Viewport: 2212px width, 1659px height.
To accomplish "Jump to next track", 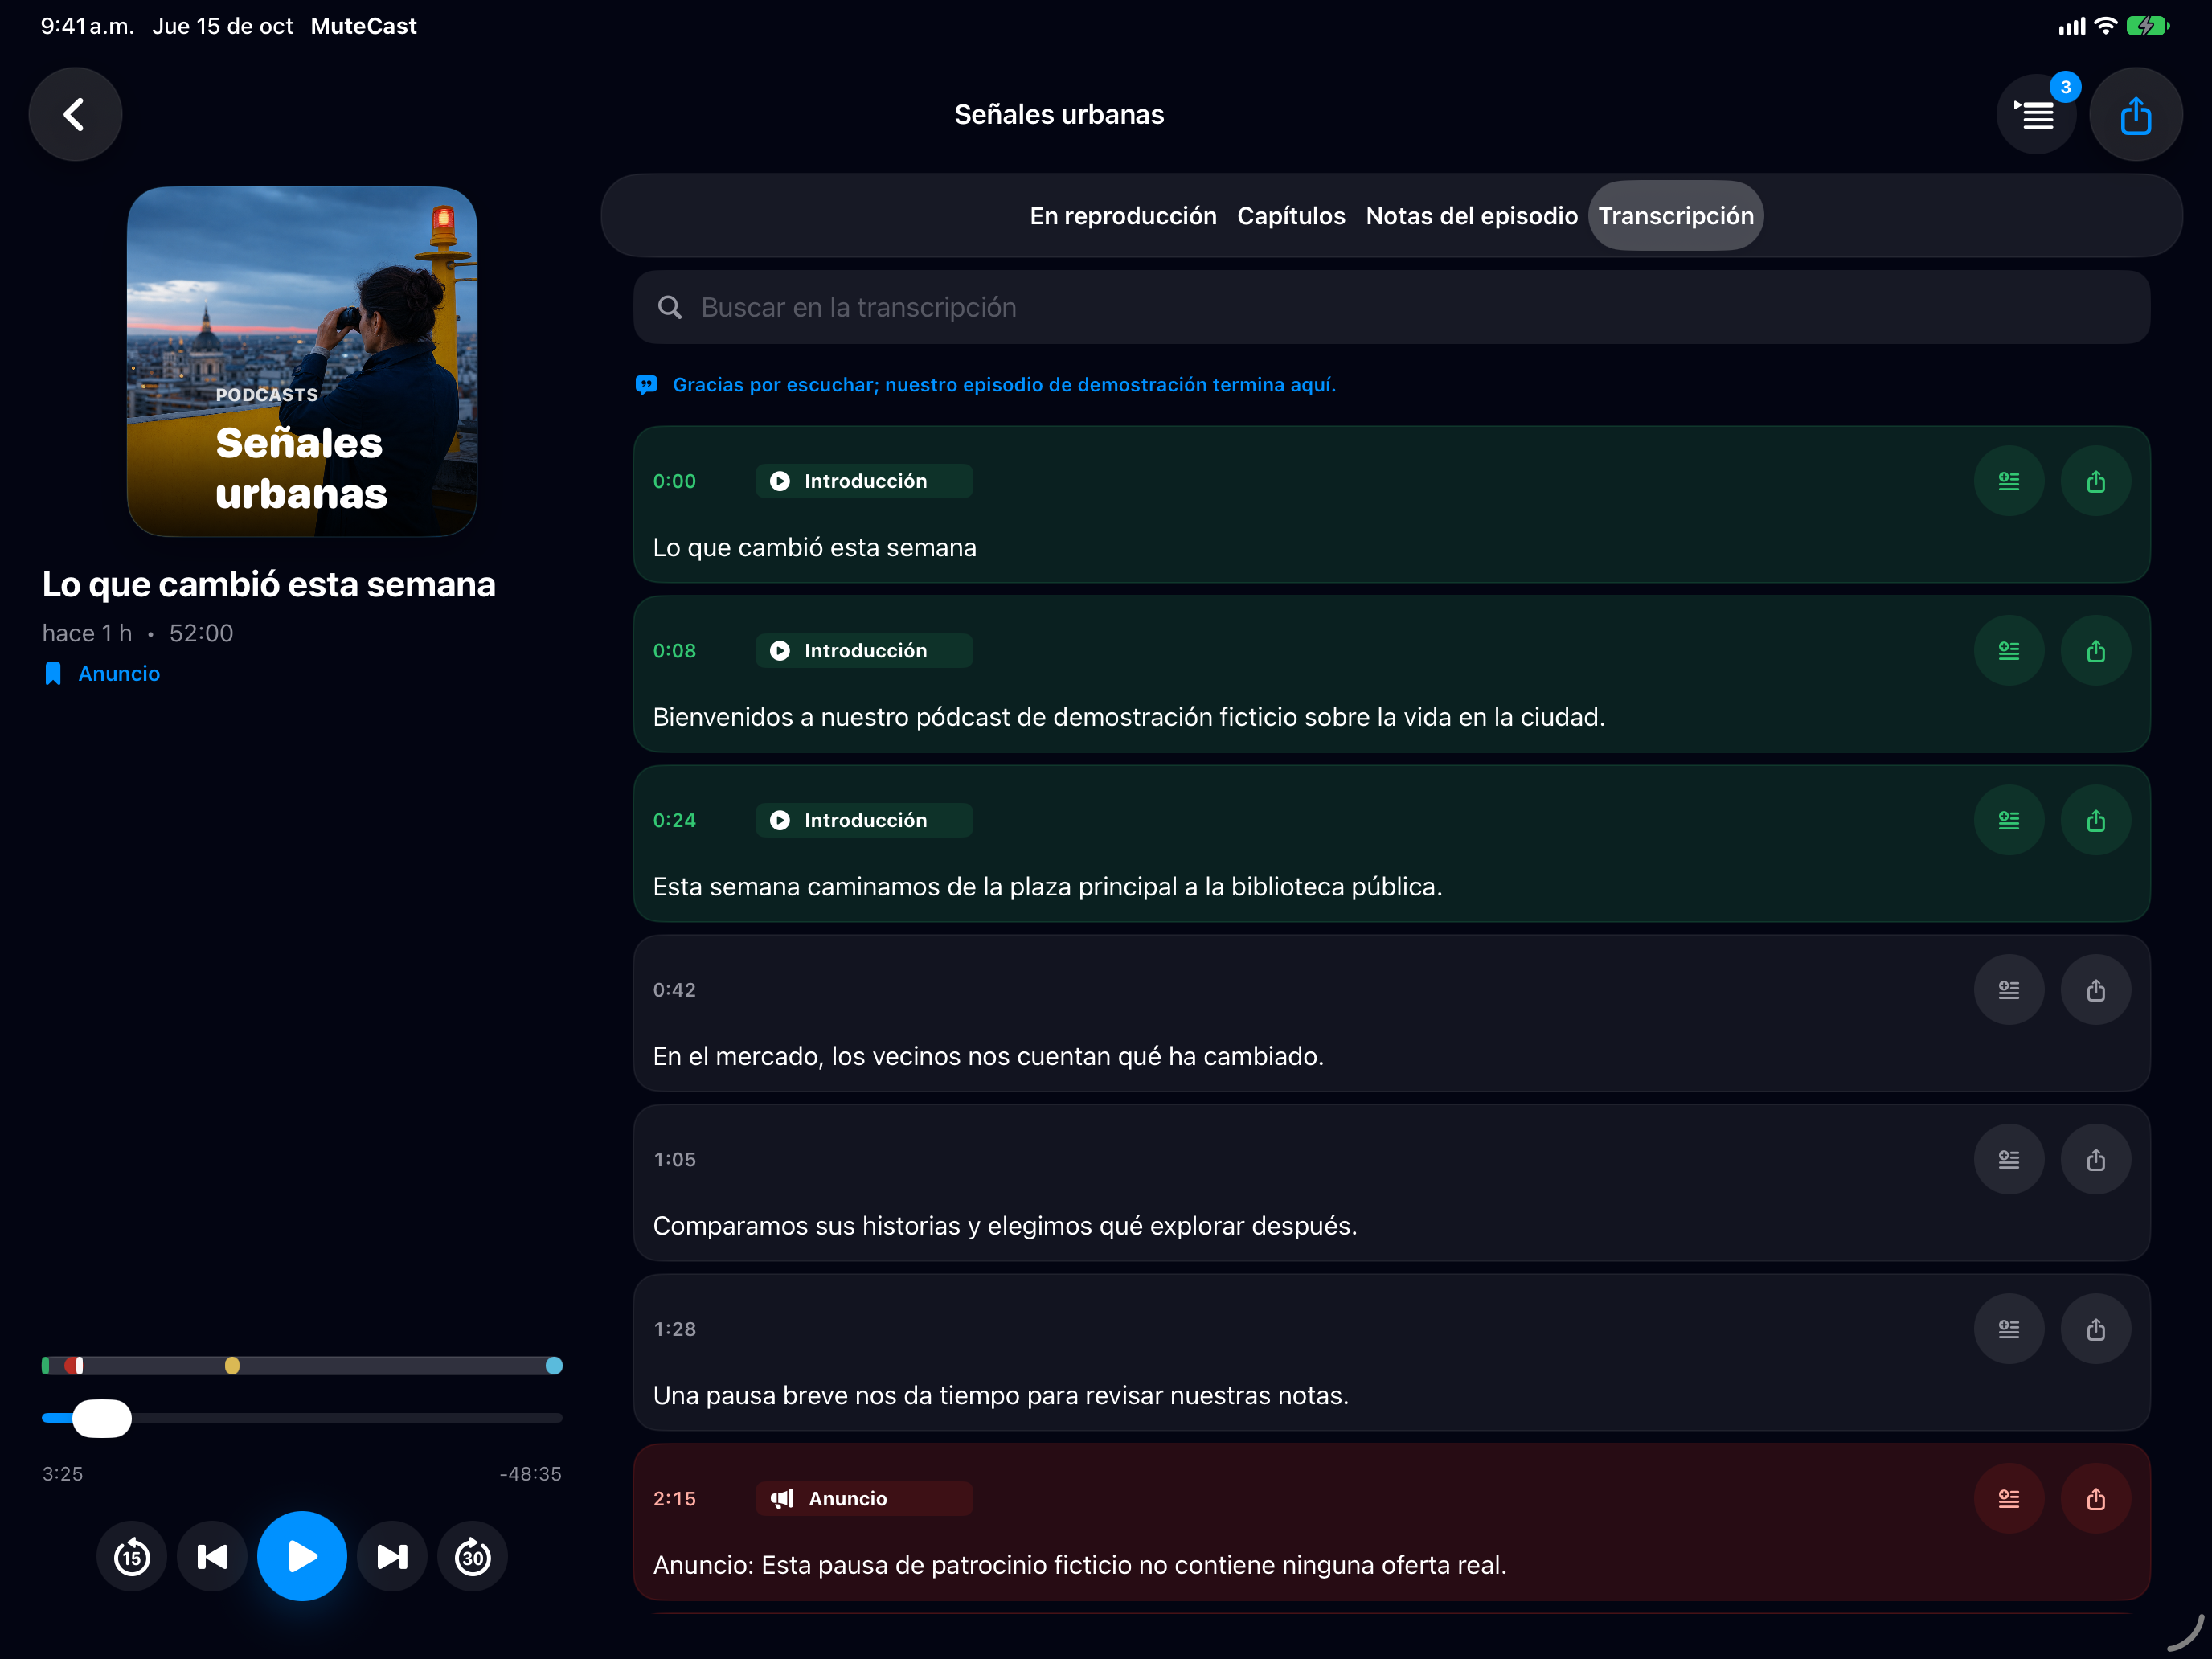I will click(x=392, y=1556).
